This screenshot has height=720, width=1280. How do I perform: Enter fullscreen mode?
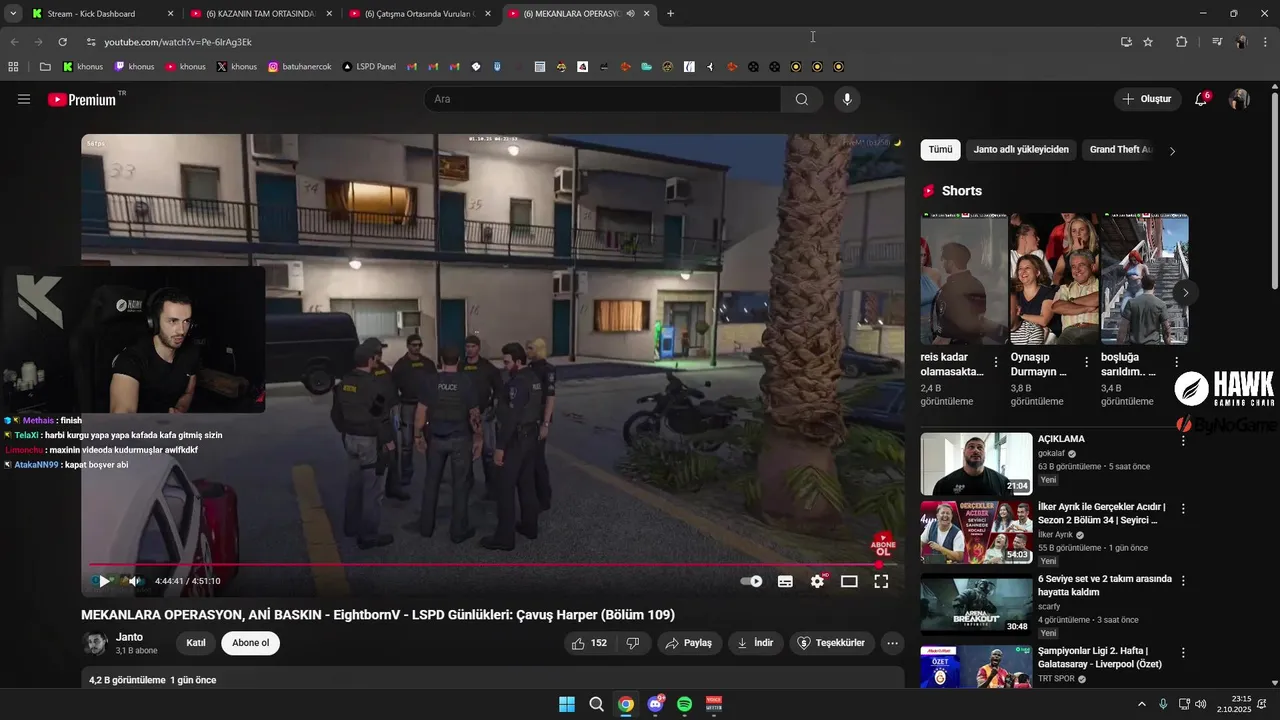[881, 581]
